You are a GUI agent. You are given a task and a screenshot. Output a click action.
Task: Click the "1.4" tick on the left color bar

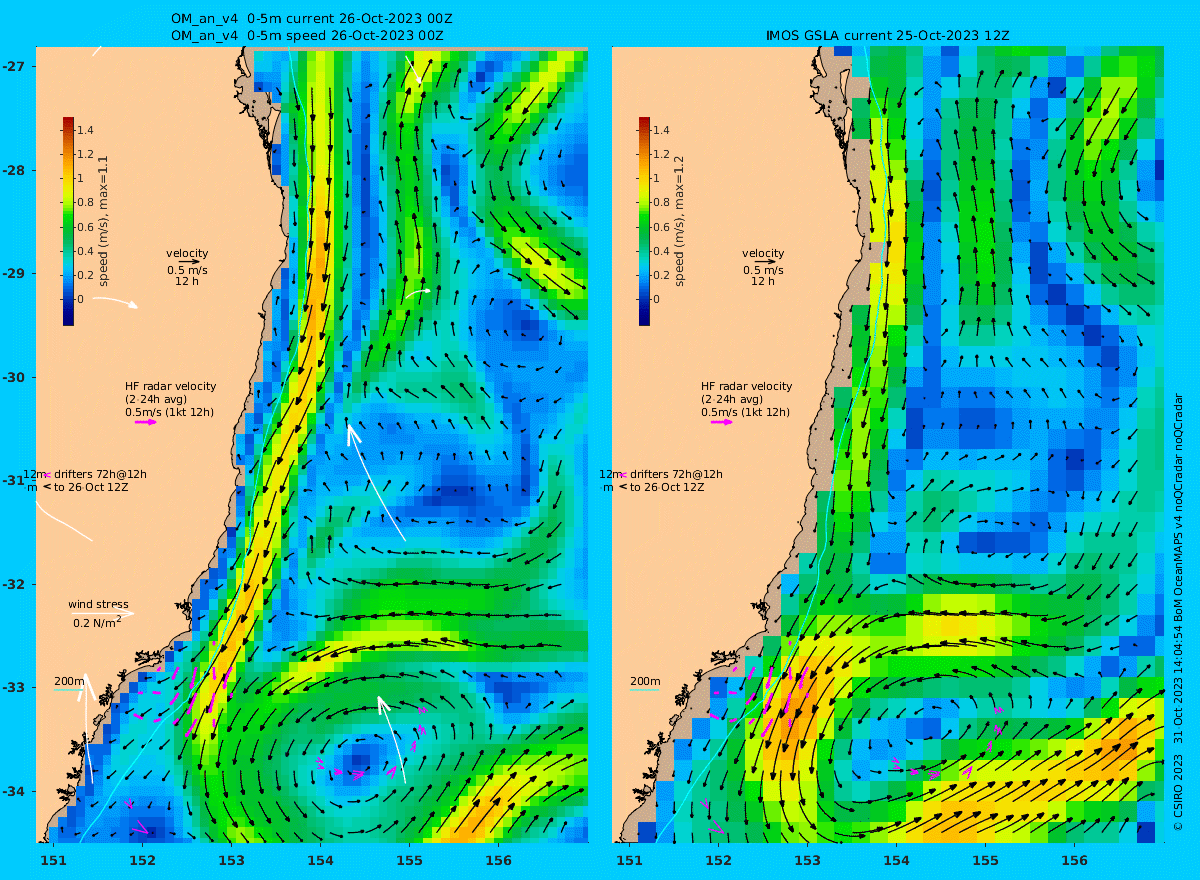point(86,130)
